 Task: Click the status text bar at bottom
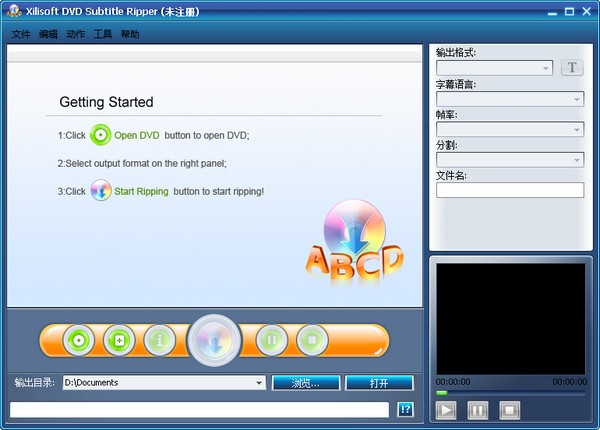tap(199, 410)
